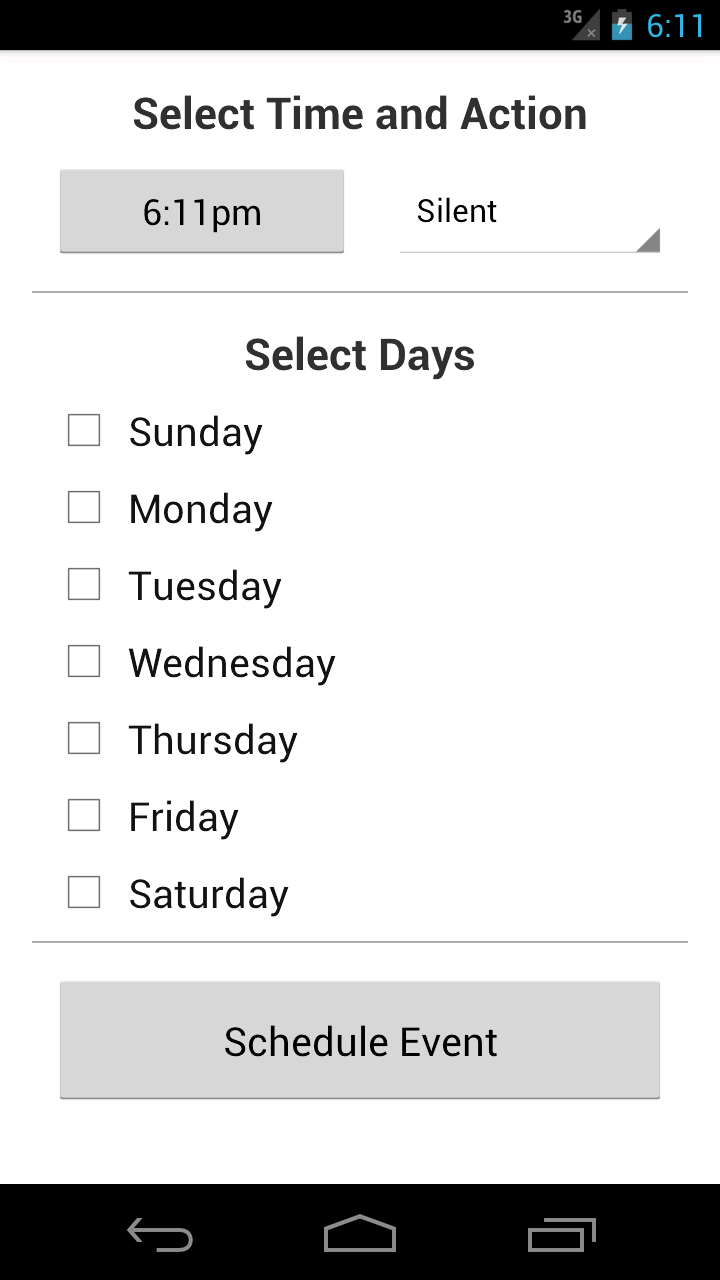Select the Wednesday checkbox
The height and width of the screenshot is (1280, 720).
(84, 662)
